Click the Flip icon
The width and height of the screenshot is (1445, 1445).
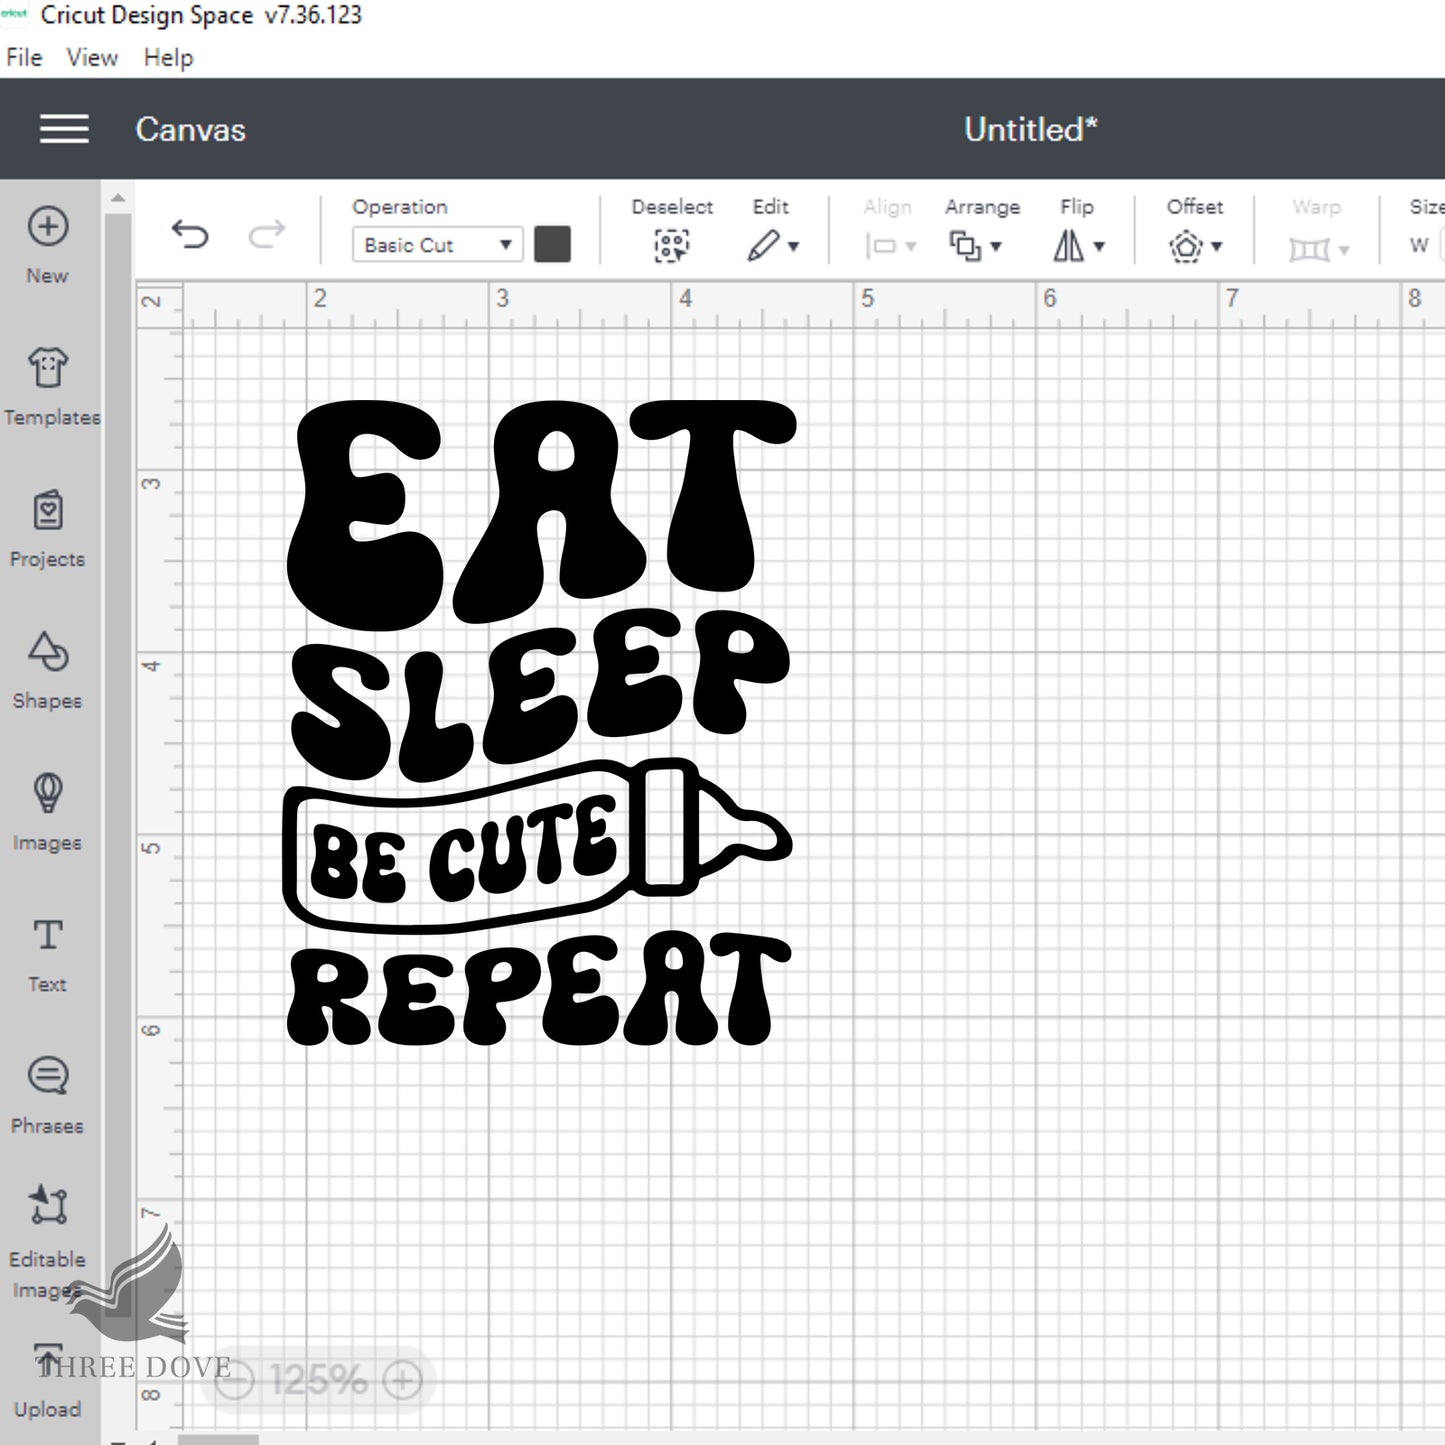[1068, 246]
